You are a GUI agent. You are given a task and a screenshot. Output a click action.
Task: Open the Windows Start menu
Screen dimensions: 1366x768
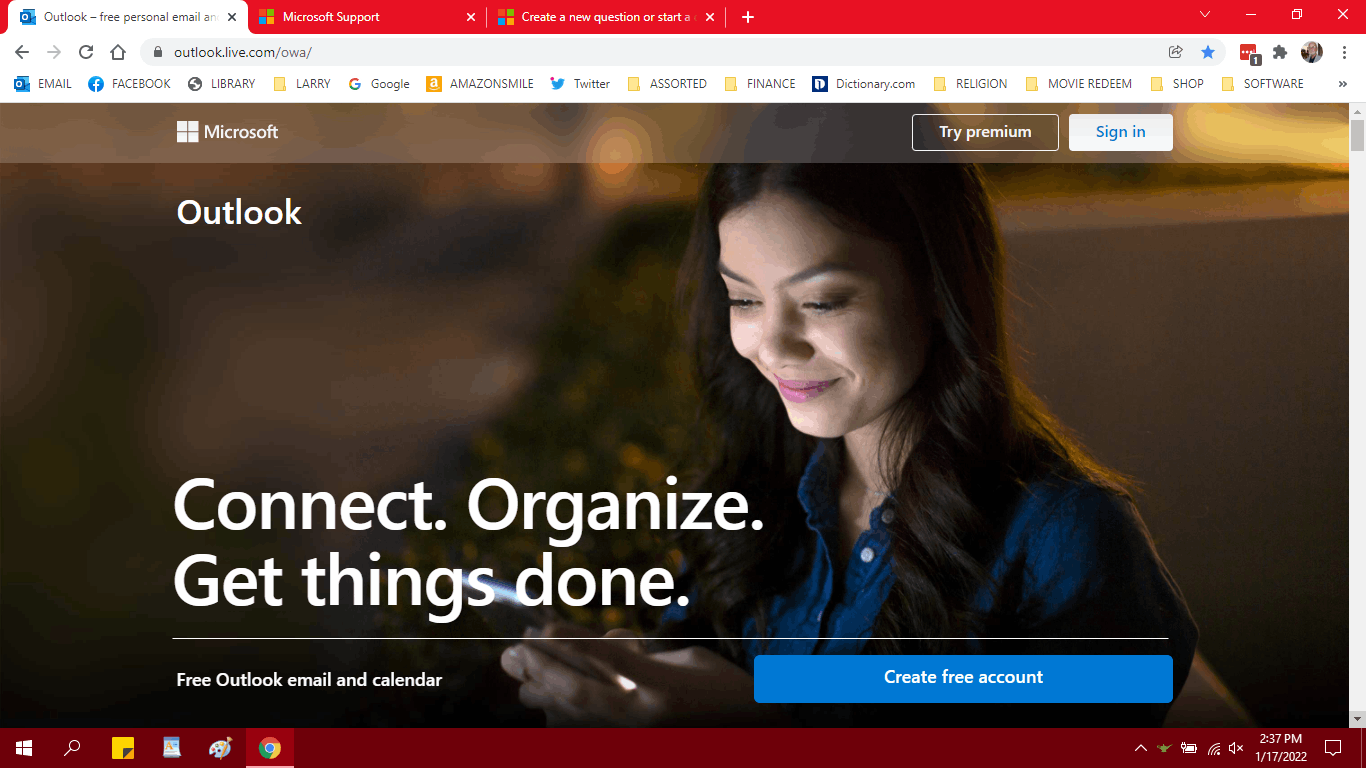click(x=24, y=748)
